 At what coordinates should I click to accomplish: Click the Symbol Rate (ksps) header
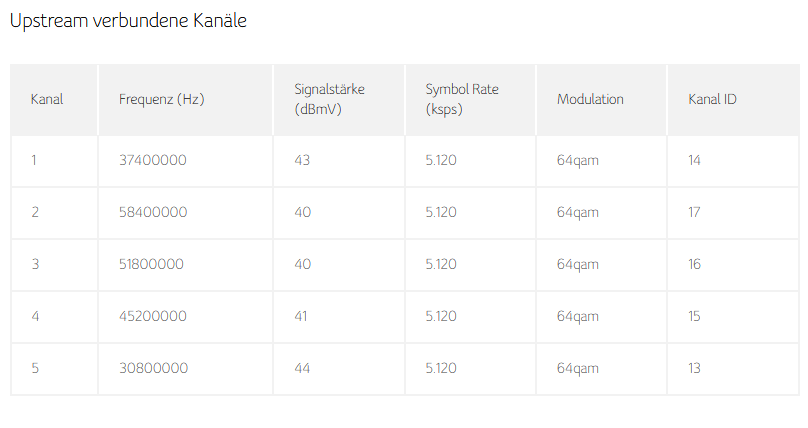(x=462, y=99)
